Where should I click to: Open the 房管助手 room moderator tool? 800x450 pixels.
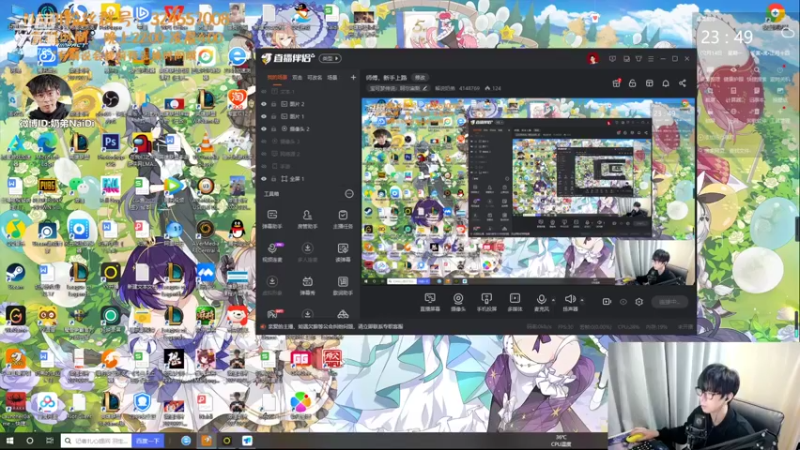(x=307, y=219)
